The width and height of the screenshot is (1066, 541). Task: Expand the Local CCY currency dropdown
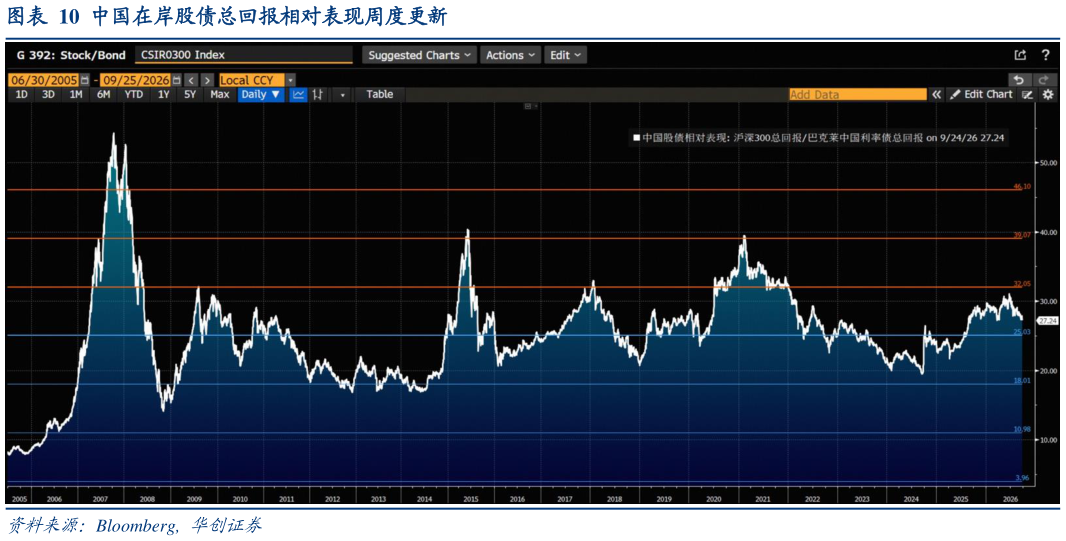[x=290, y=80]
